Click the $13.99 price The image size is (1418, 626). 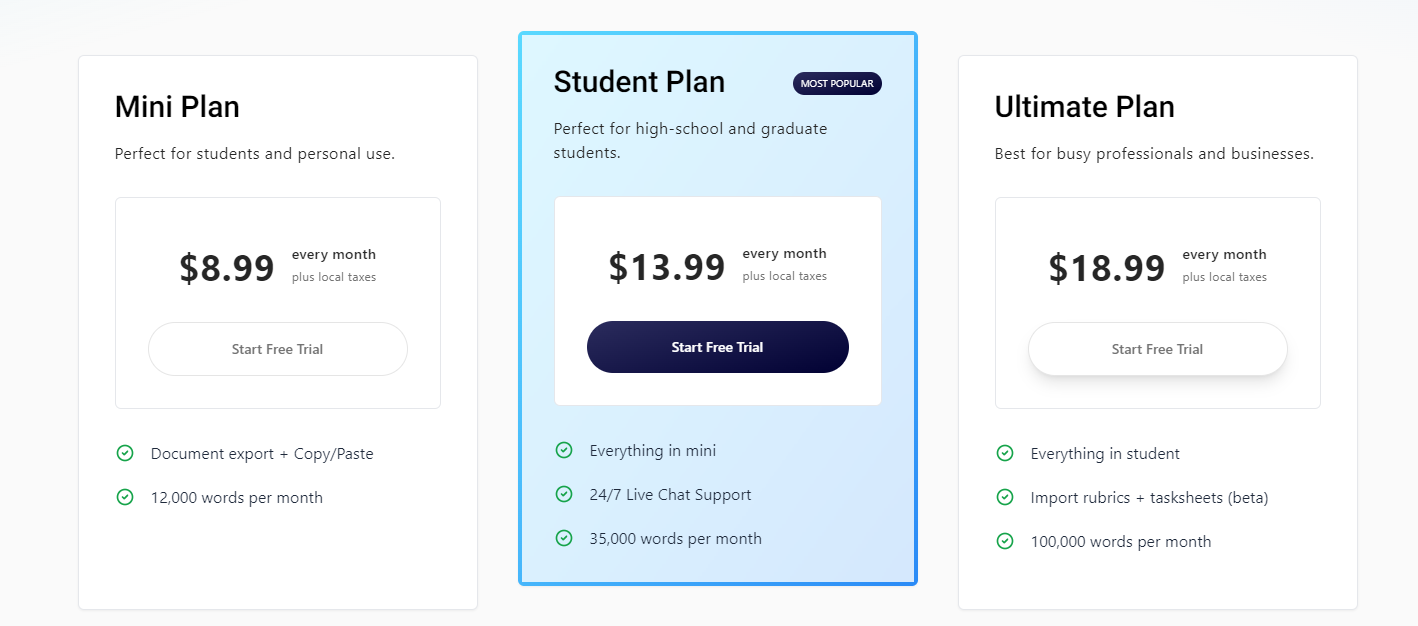pos(667,267)
